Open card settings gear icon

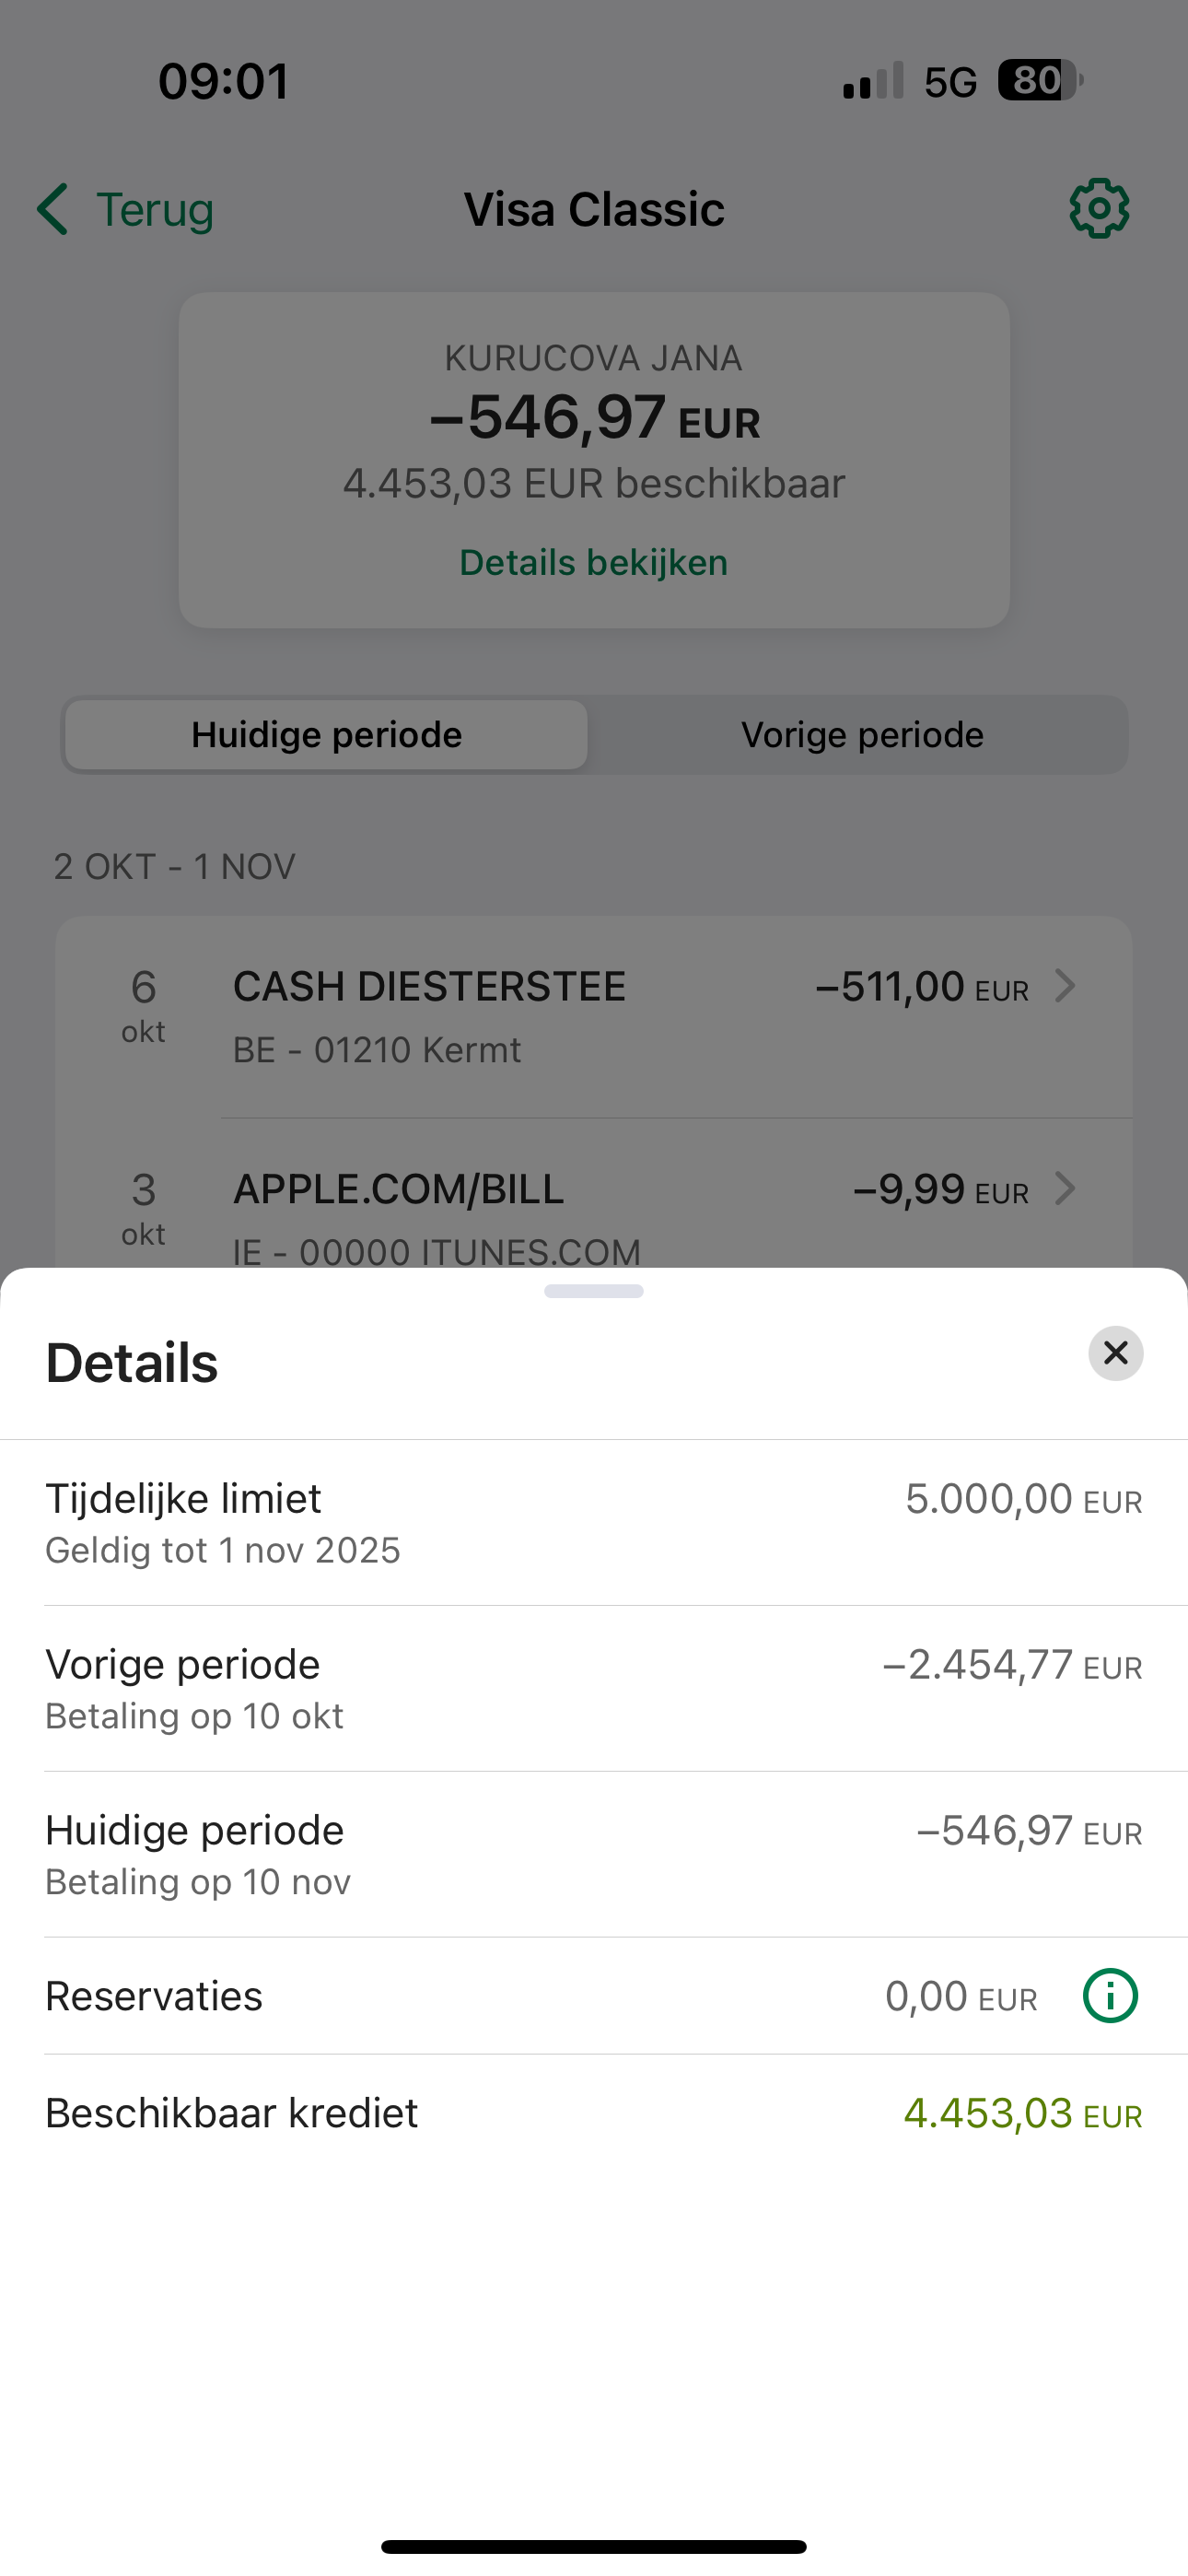[1099, 209]
